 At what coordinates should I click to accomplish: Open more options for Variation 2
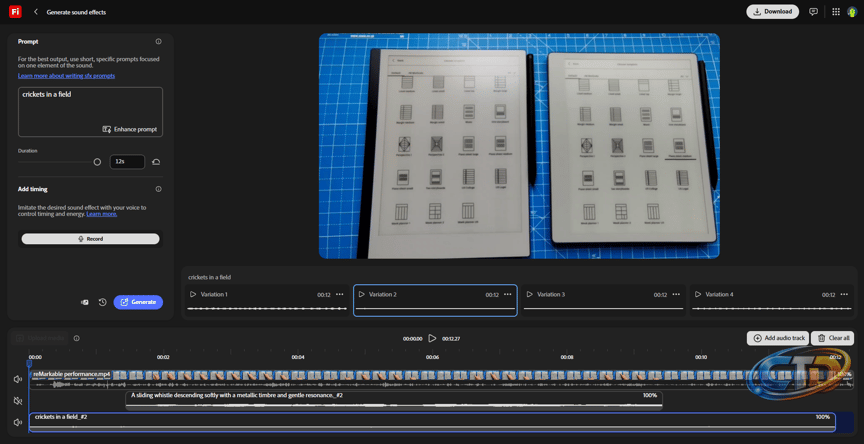(507, 294)
